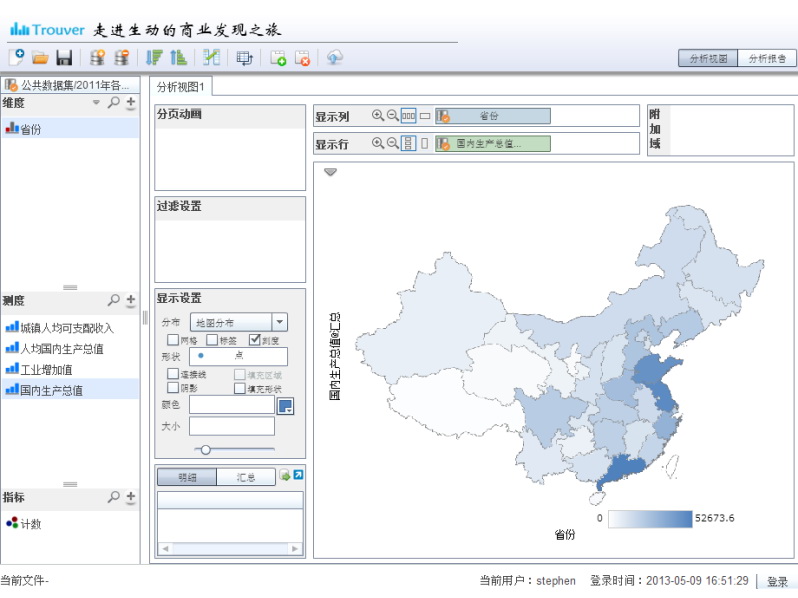Select single-column layout toggle in 显示列
The height and width of the screenshot is (598, 798).
click(425, 116)
